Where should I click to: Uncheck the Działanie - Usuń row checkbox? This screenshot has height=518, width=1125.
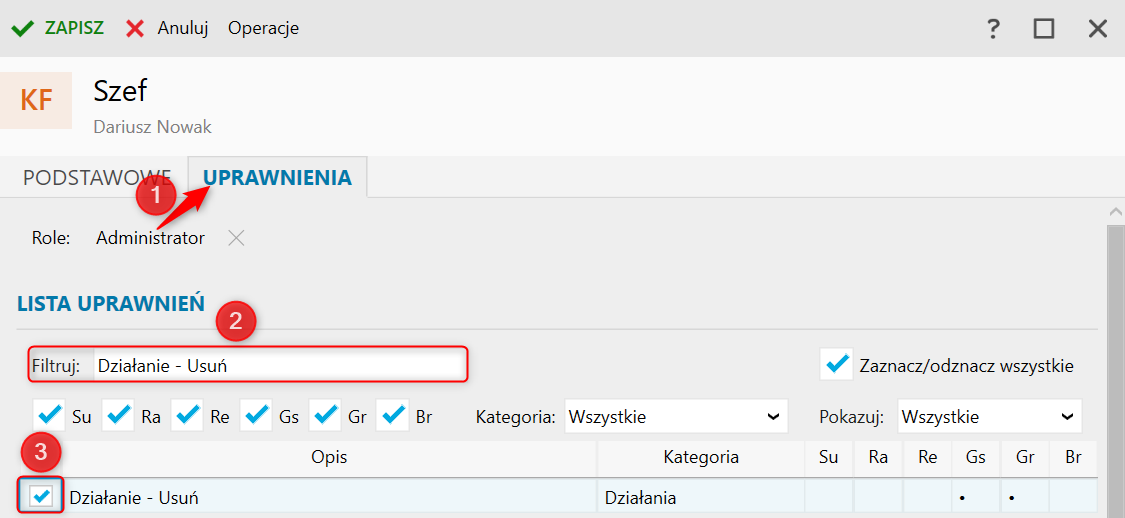click(42, 496)
